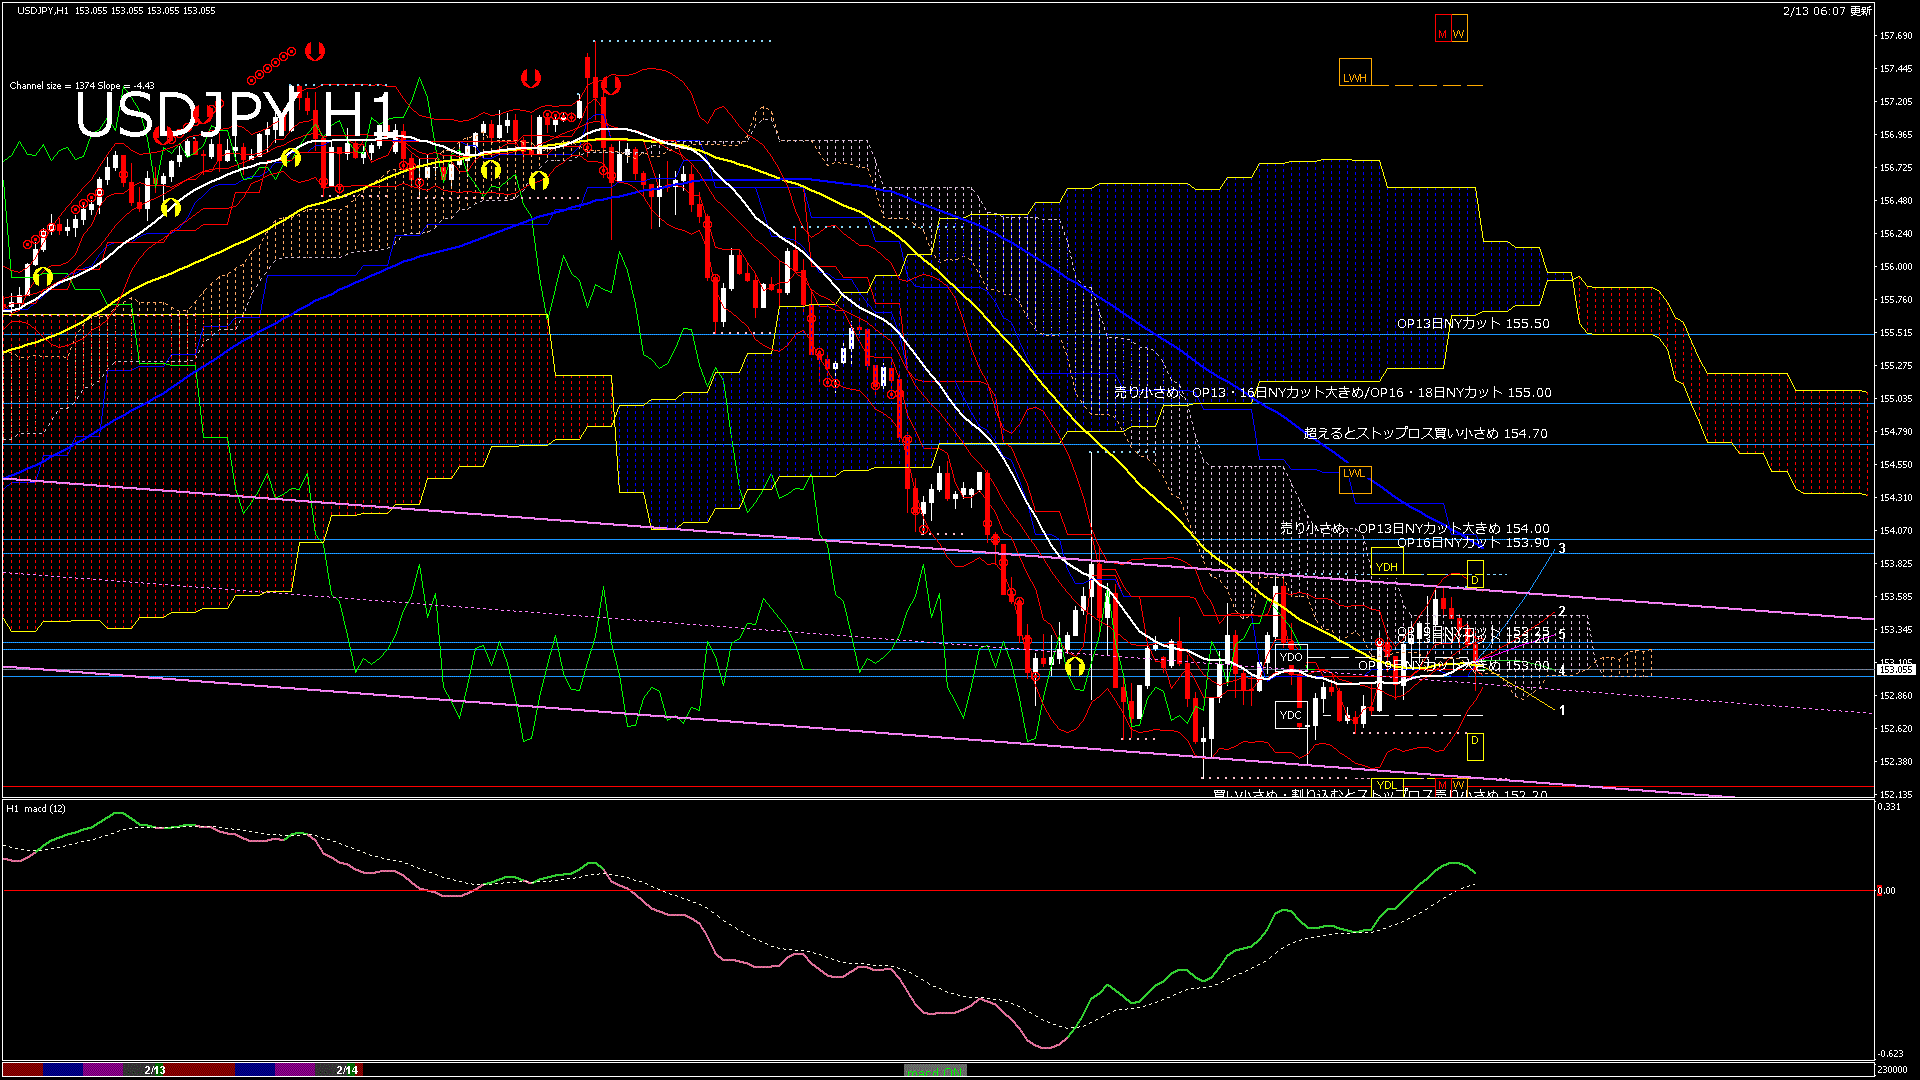Click the OP13日NYカット 155.50 annotation

1470,324
